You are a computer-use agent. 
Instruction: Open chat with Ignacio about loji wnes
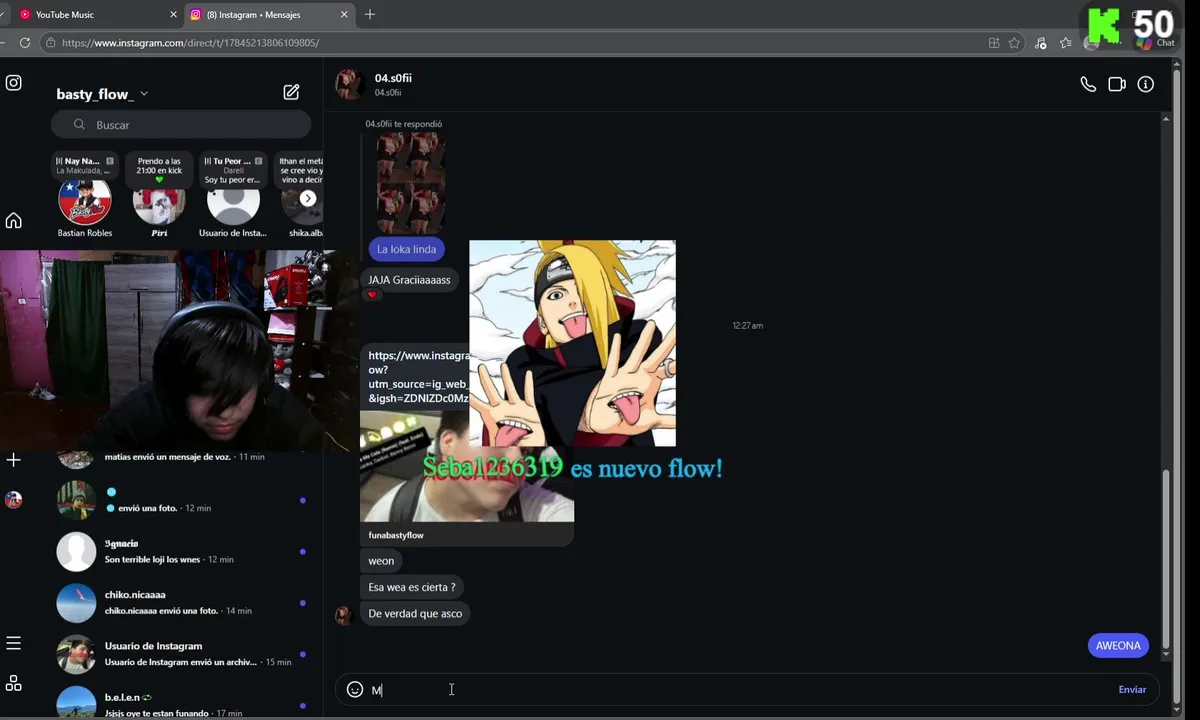(x=181, y=551)
